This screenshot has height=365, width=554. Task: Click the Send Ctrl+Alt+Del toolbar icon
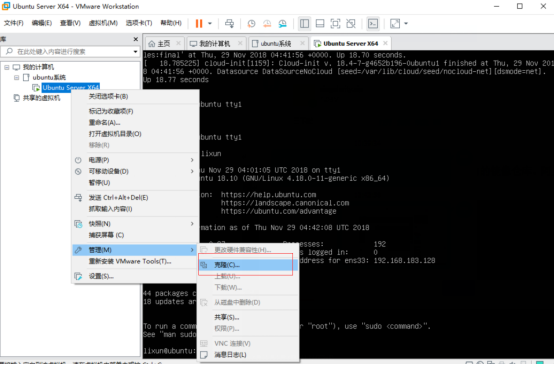point(229,24)
